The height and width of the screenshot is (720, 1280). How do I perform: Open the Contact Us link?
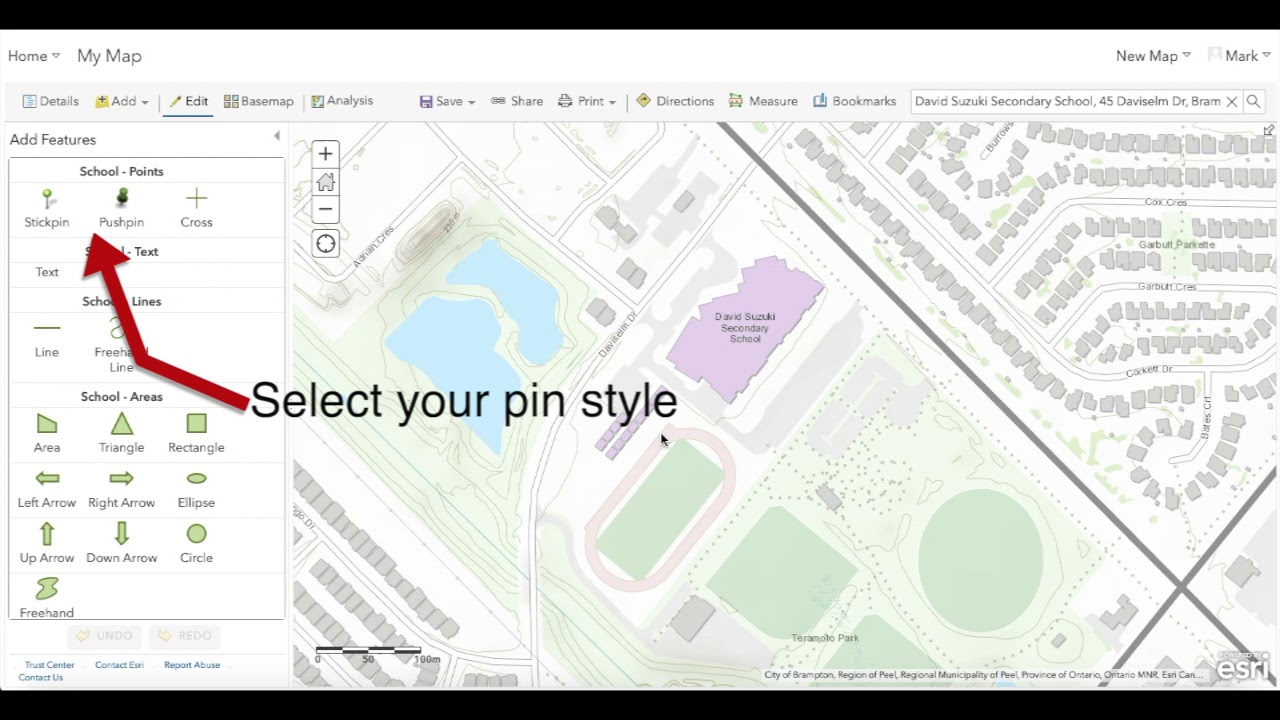tap(40, 677)
